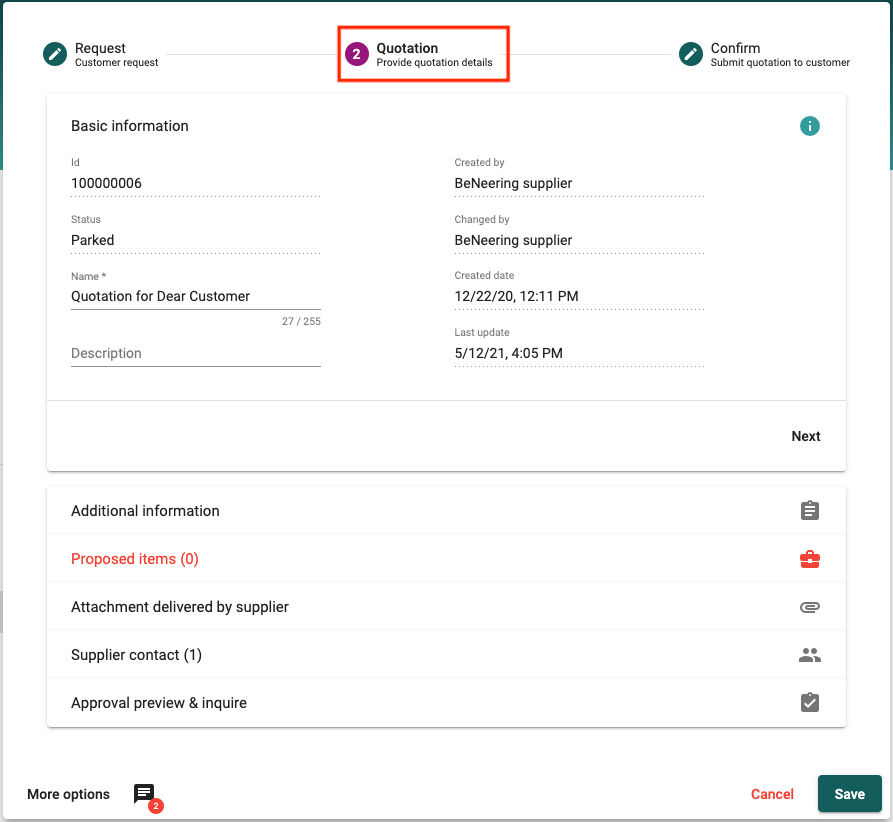Click the Confirm step pencil icon
This screenshot has width=893, height=822.
(690, 54)
